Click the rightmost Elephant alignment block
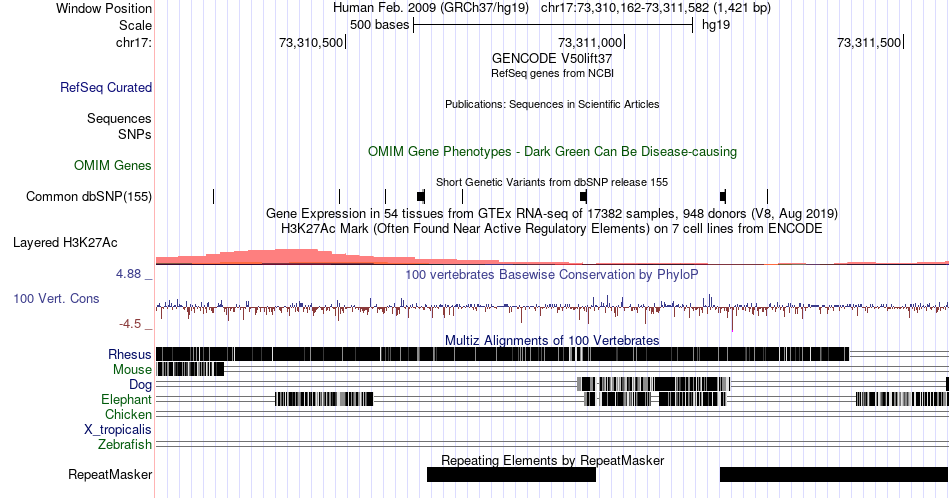Viewport: 950px width, 498px height. [x=902, y=399]
